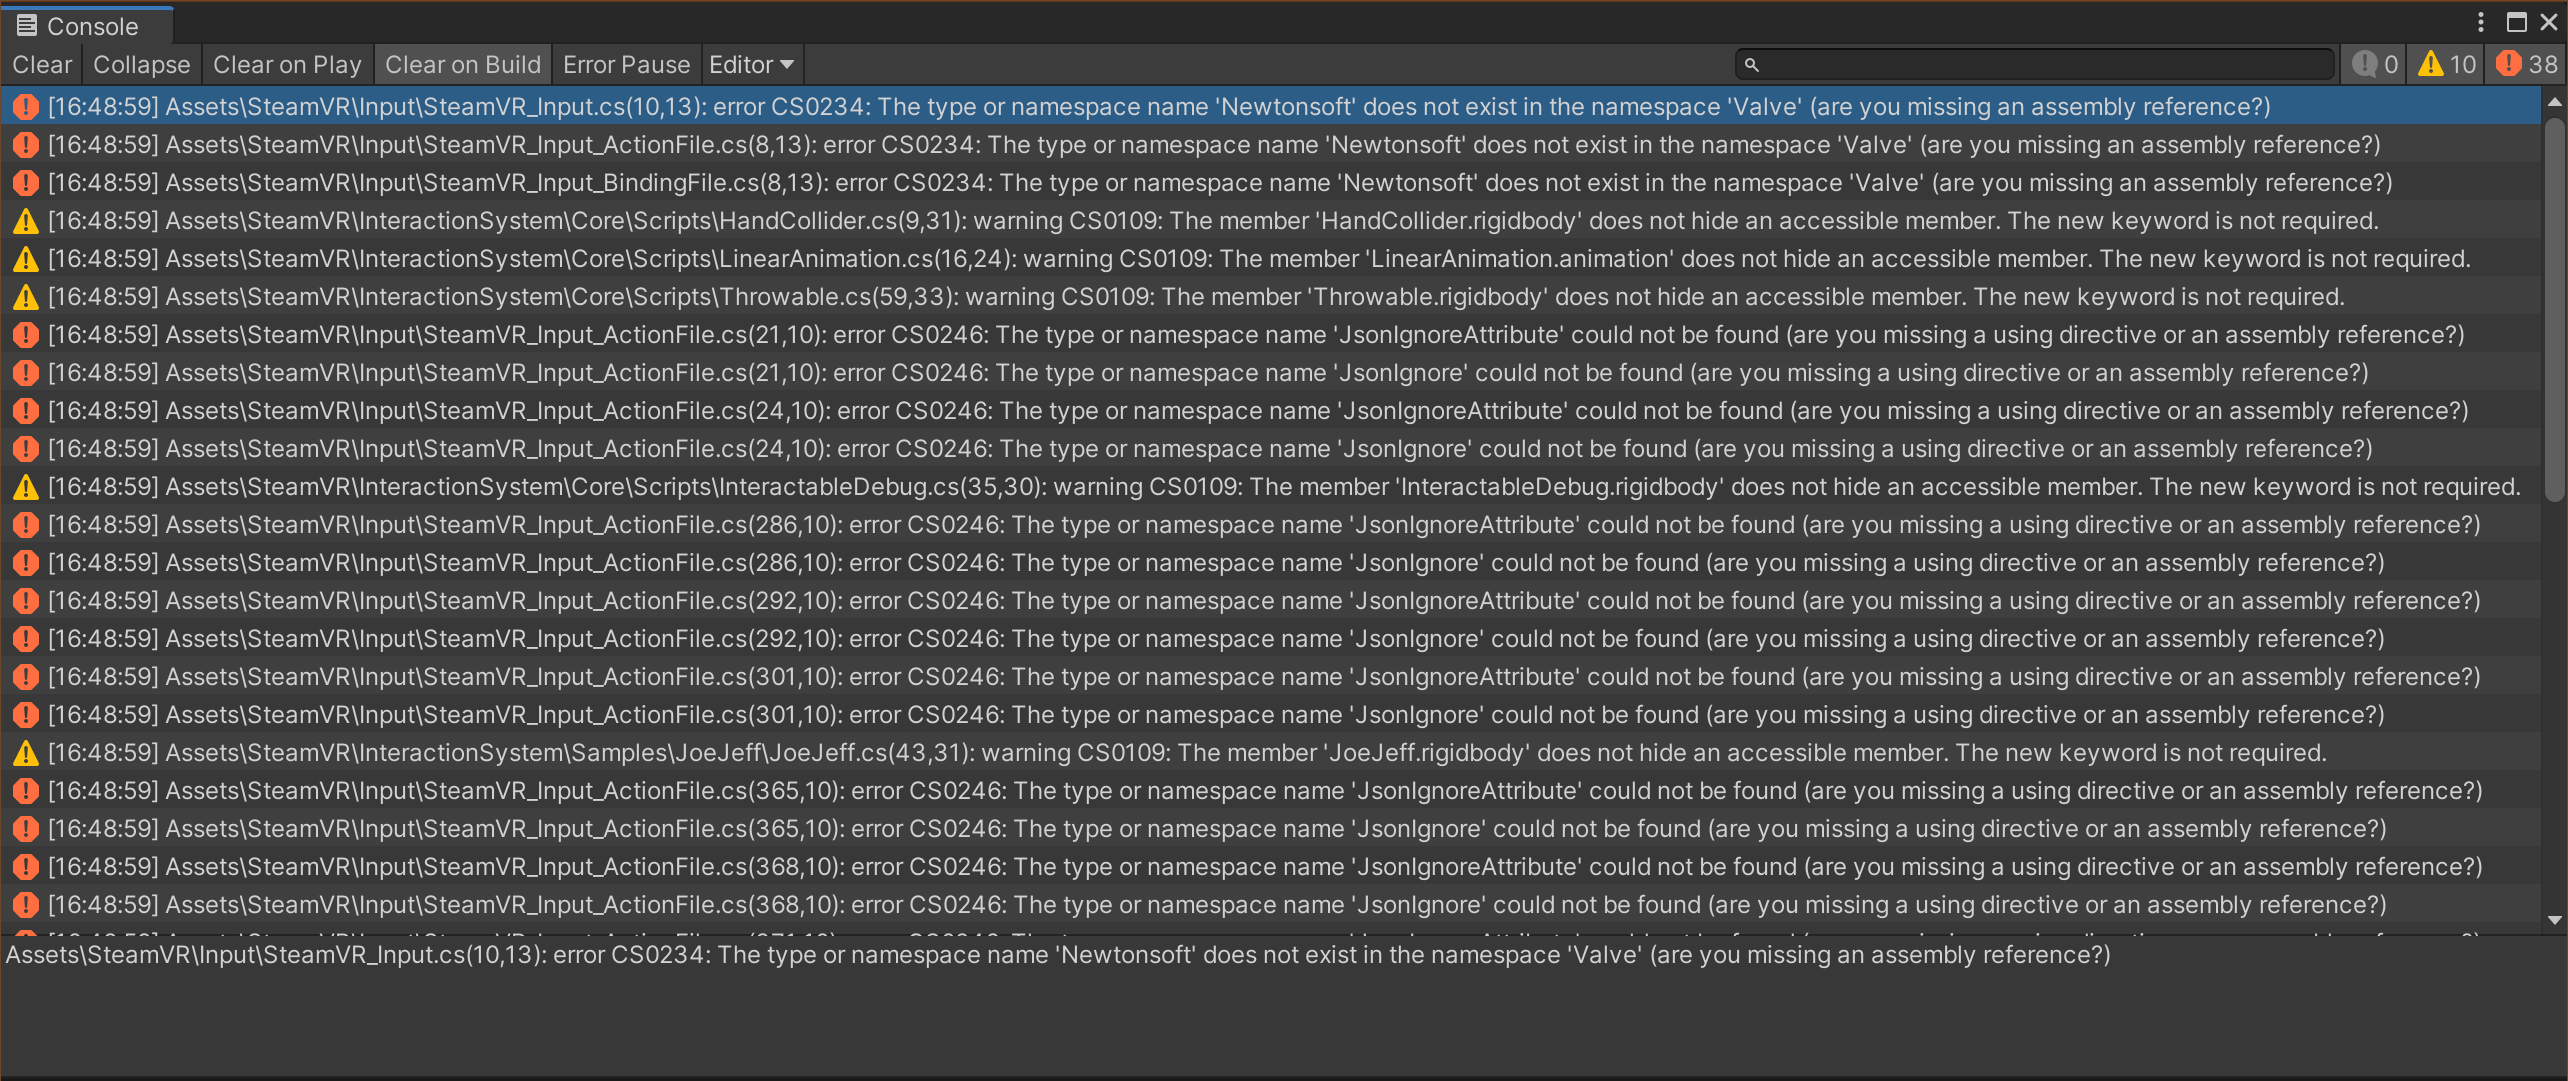
Task: Click the error count filter icon showing 38
Action: 2510,63
